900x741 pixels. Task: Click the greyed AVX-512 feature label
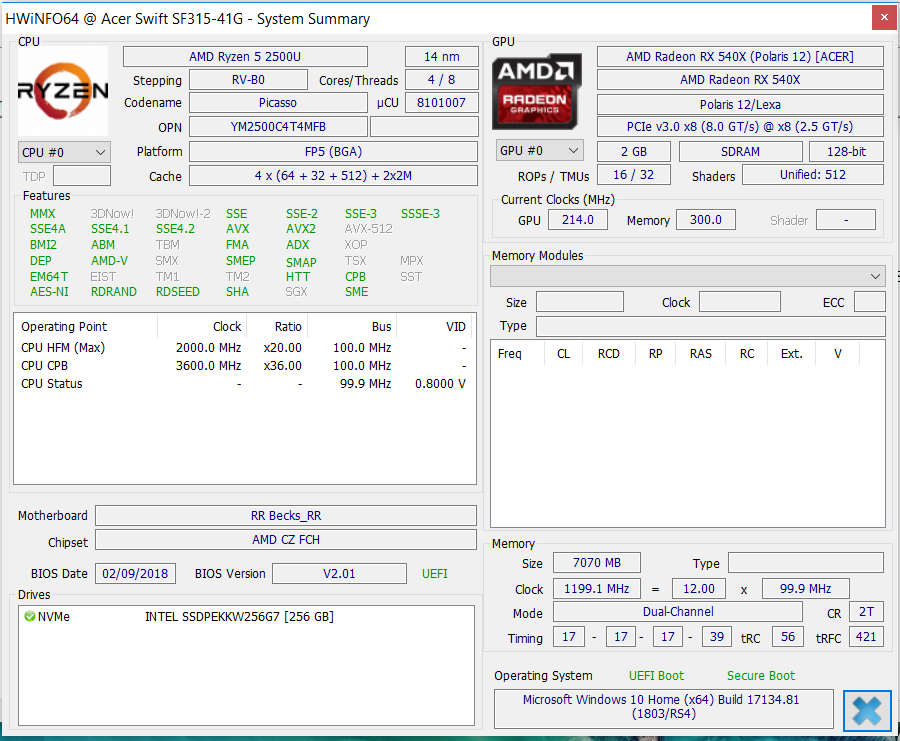click(368, 229)
